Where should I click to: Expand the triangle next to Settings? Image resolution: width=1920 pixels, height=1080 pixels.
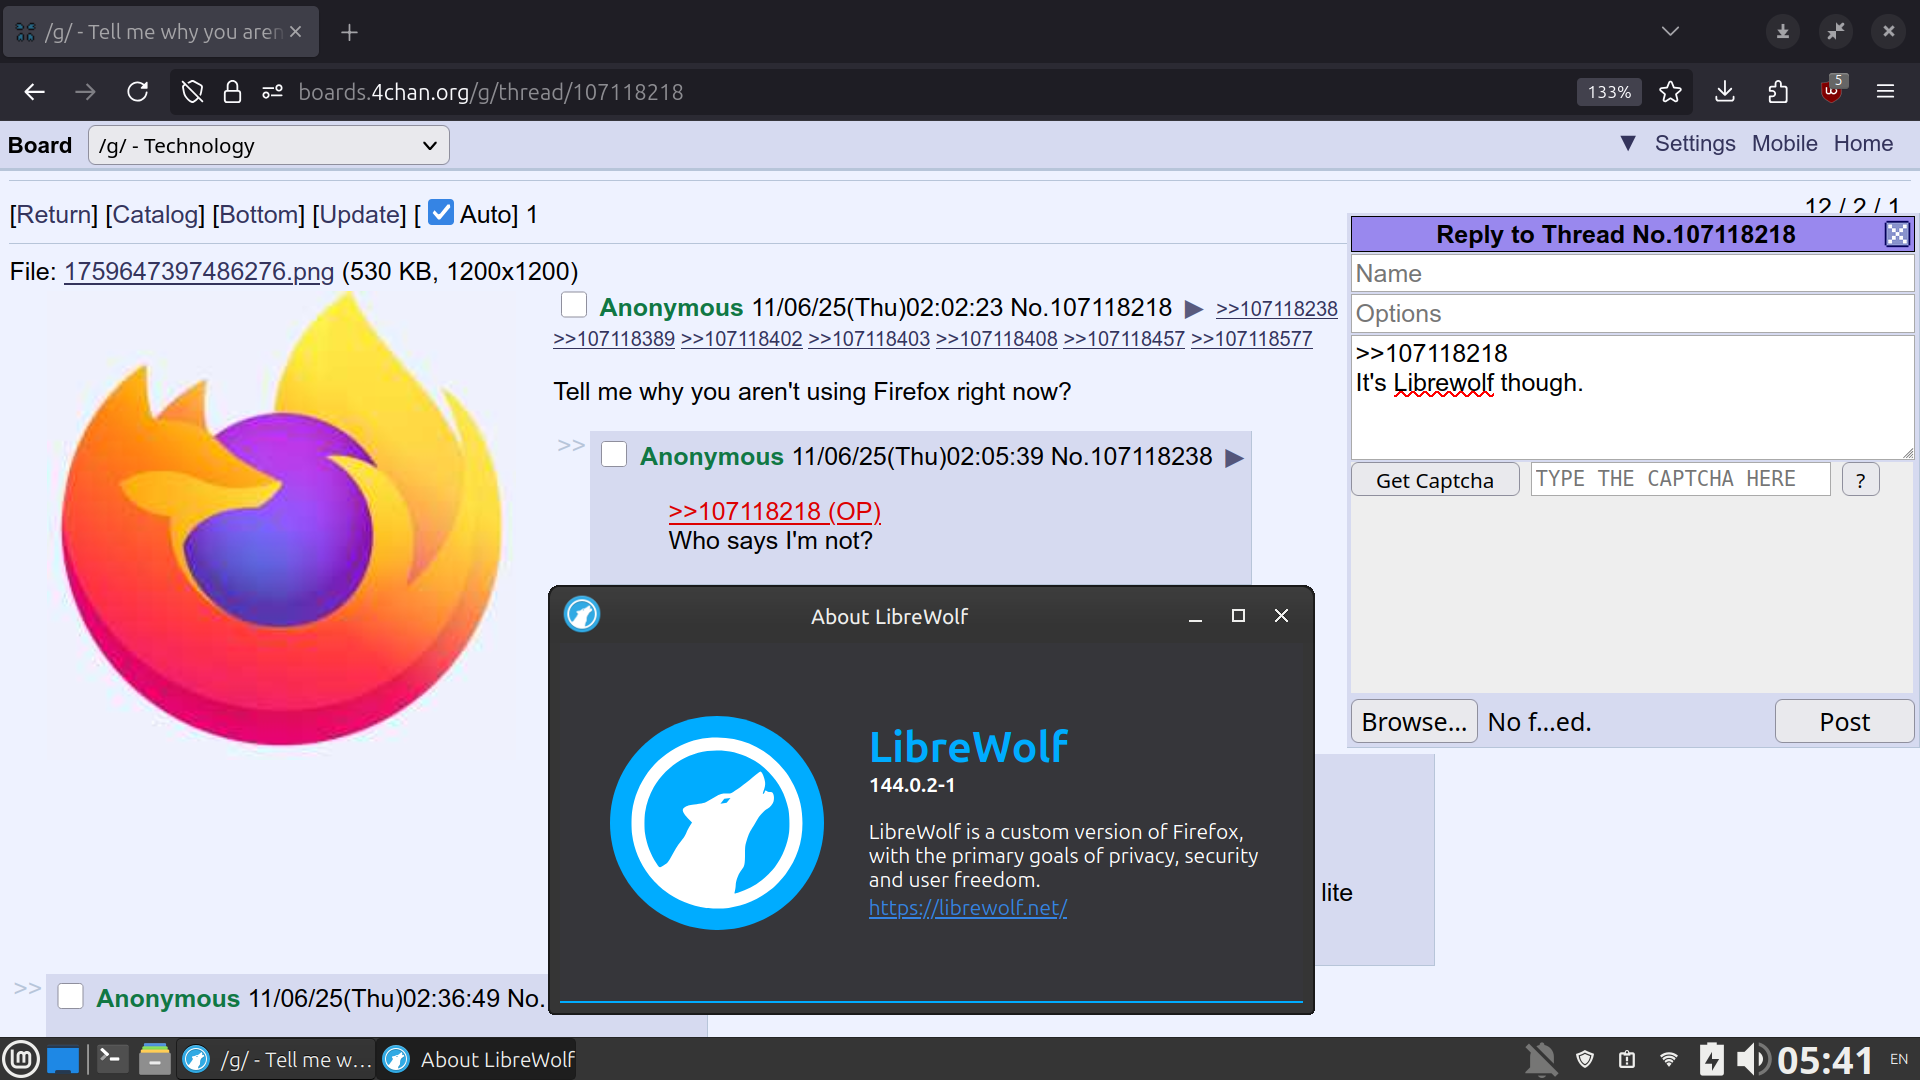click(x=1628, y=144)
